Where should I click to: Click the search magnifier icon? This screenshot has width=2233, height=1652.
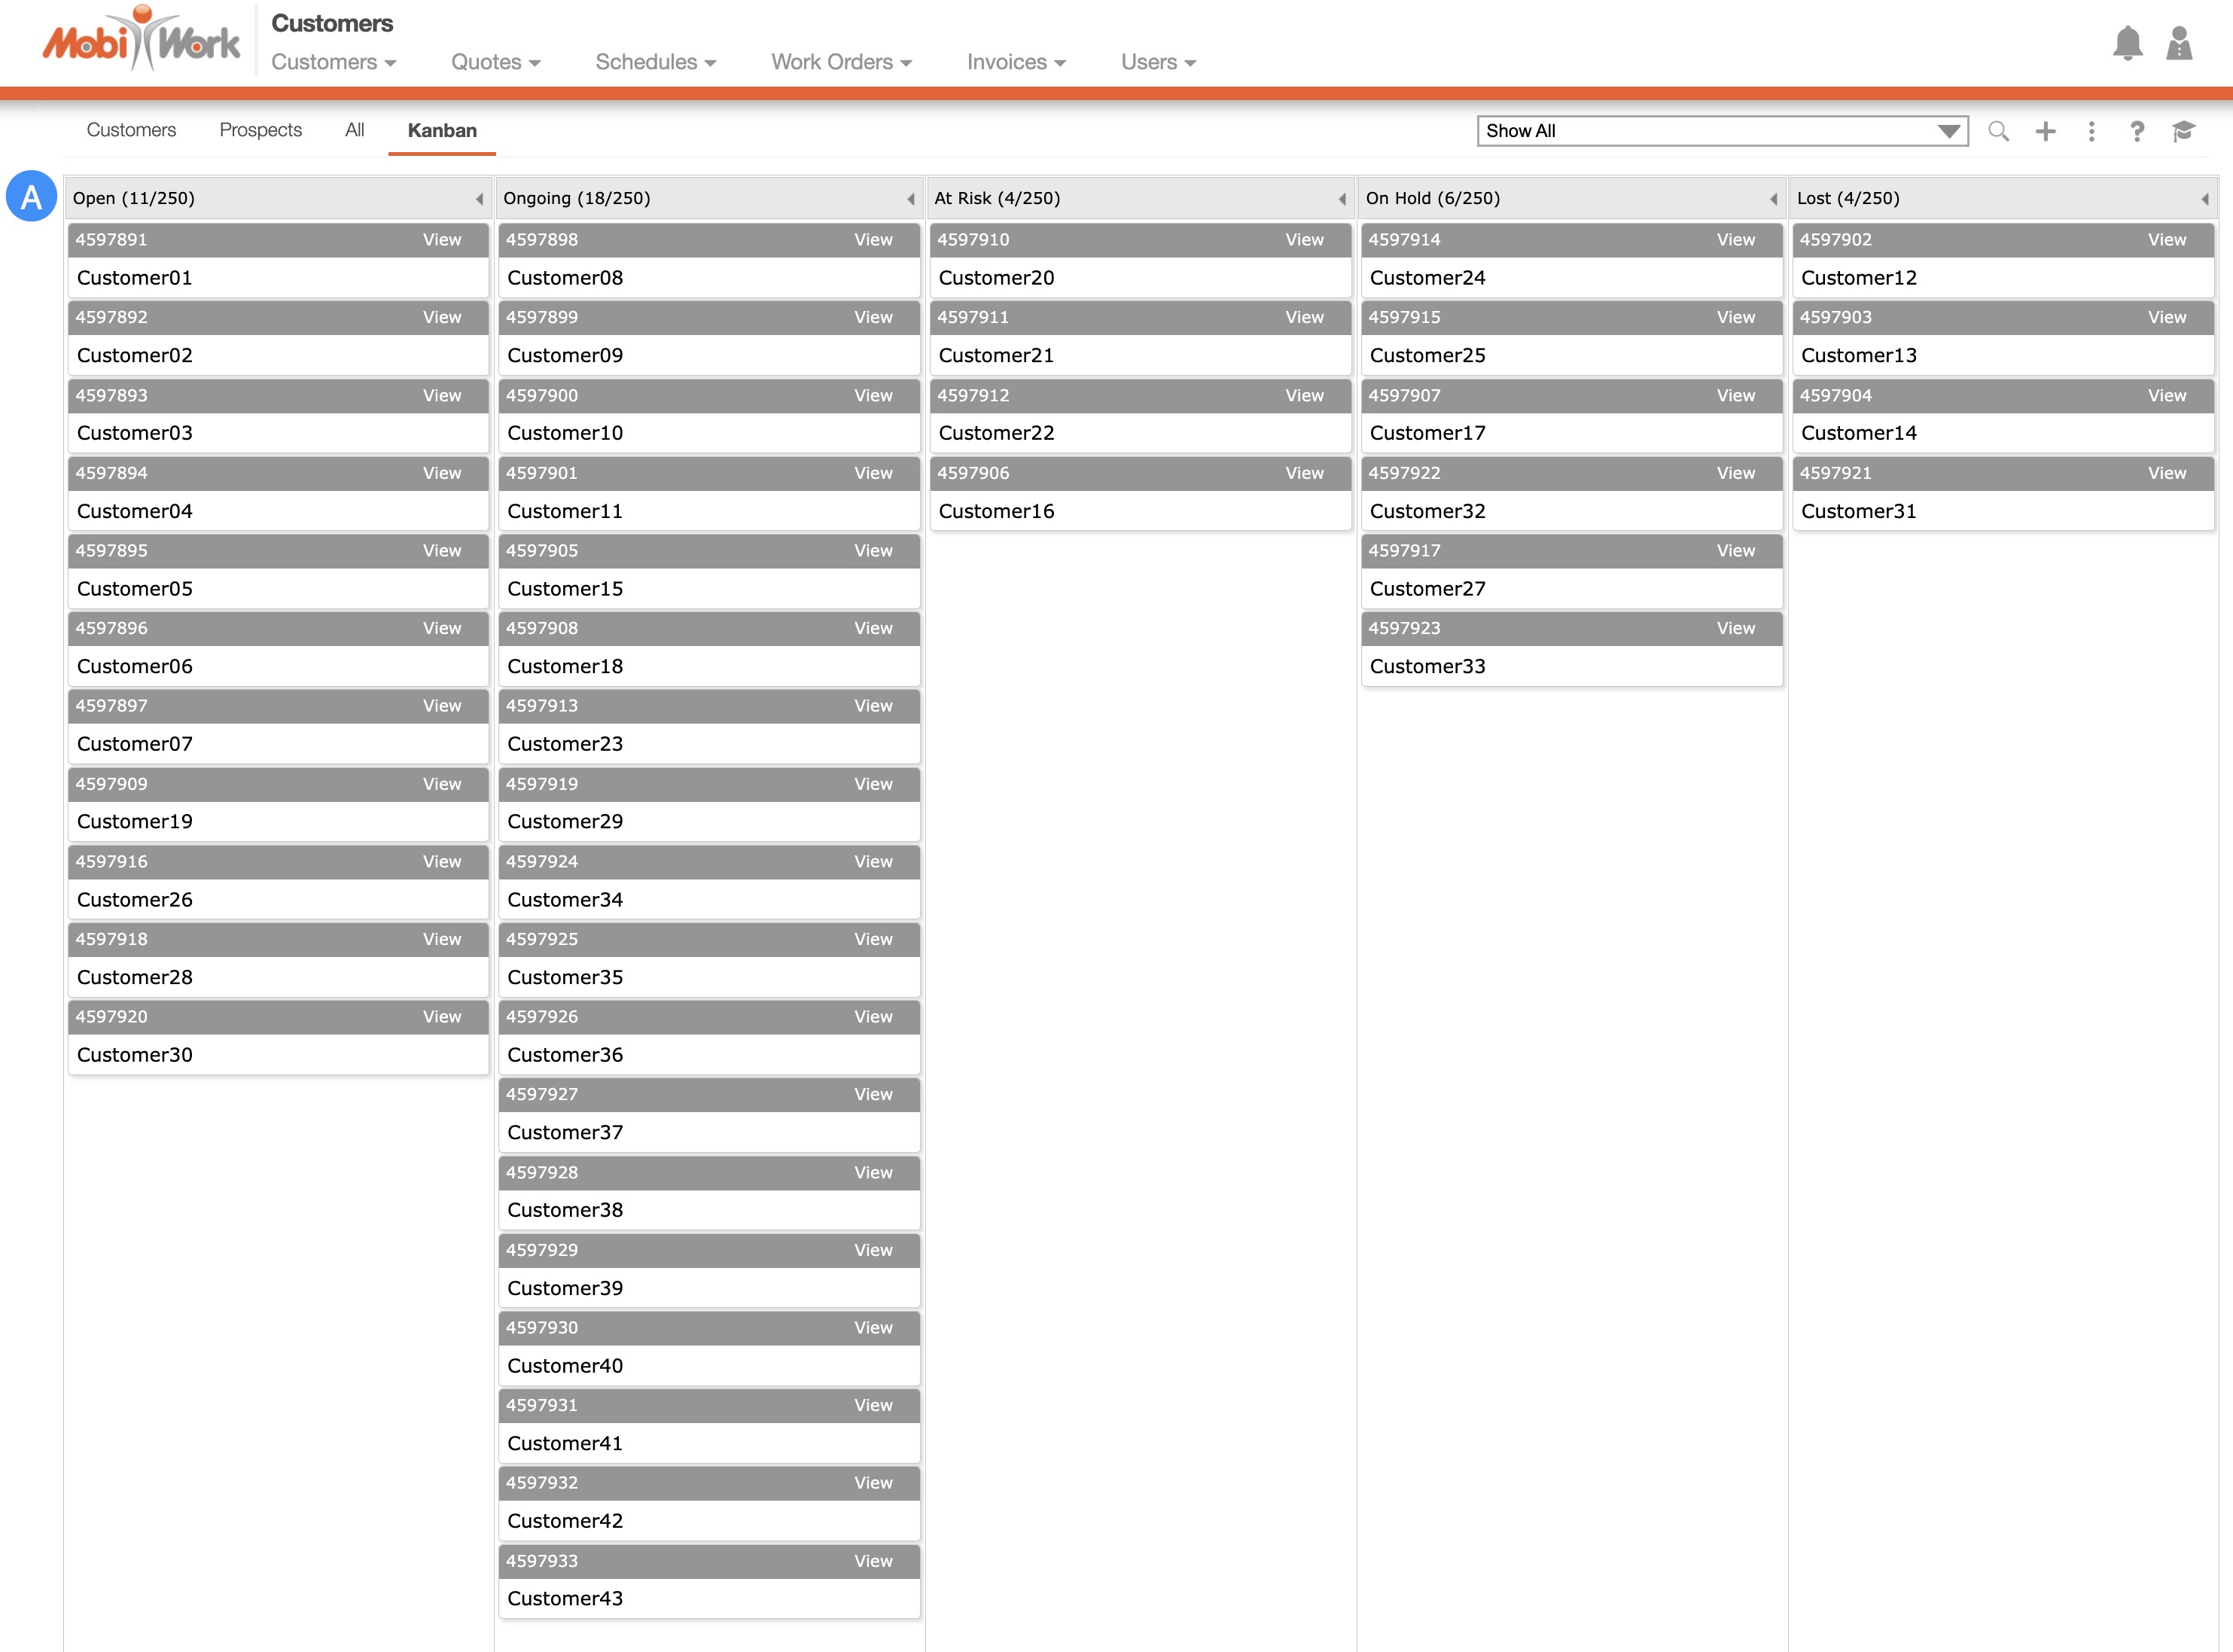point(1998,131)
